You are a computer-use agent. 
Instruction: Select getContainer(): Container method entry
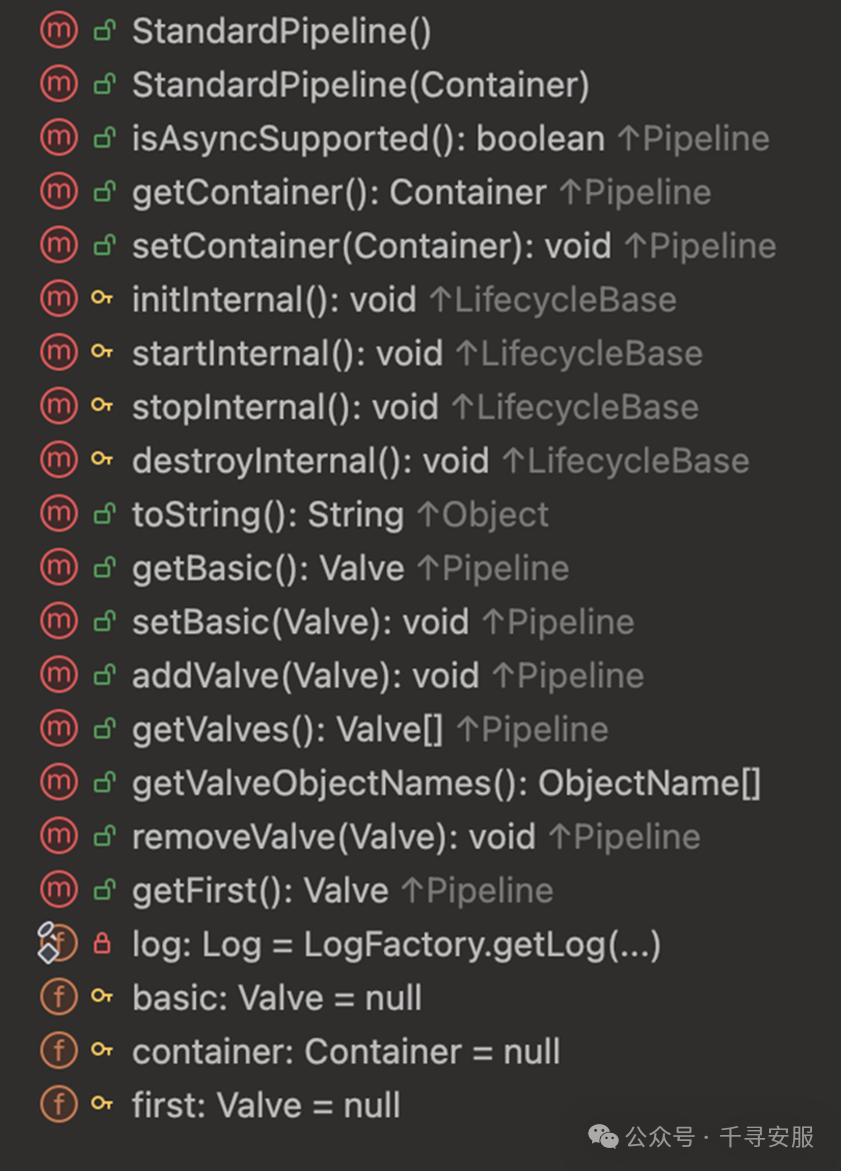coord(339,192)
